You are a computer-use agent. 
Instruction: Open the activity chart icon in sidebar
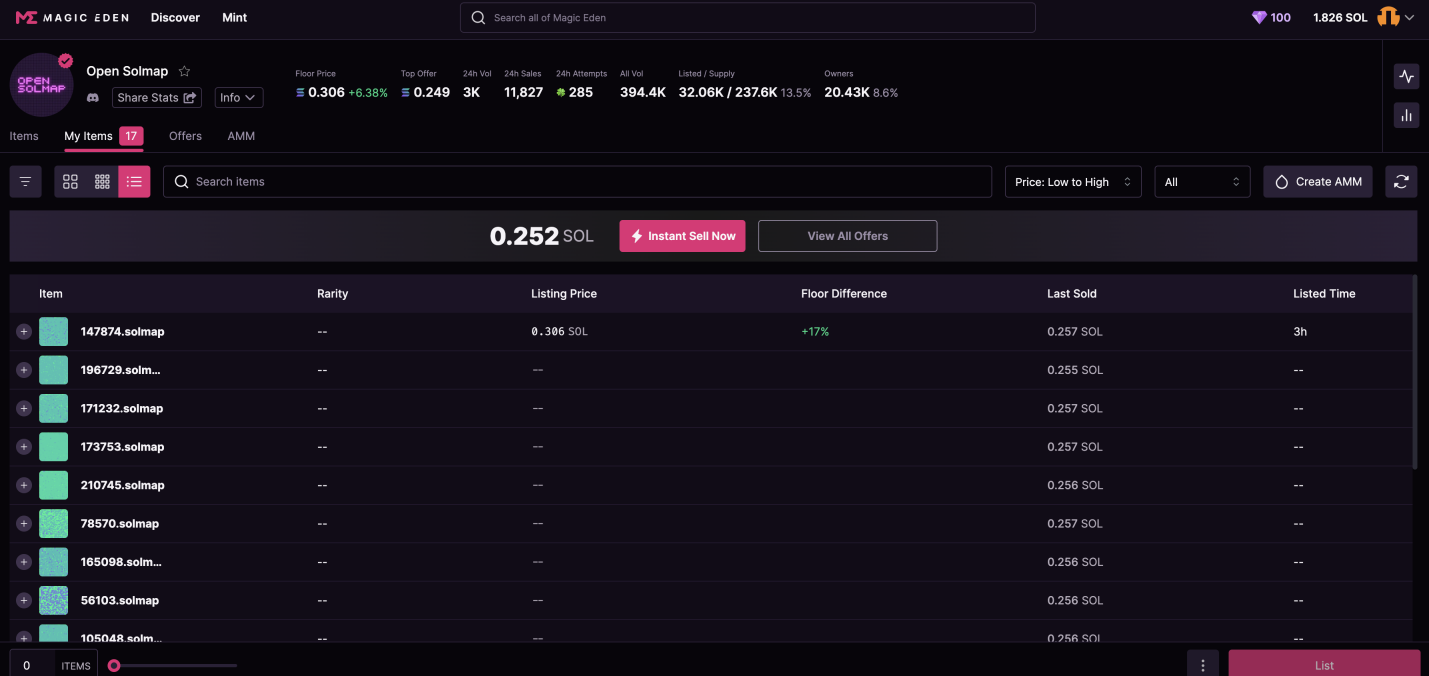pyautogui.click(x=1406, y=77)
